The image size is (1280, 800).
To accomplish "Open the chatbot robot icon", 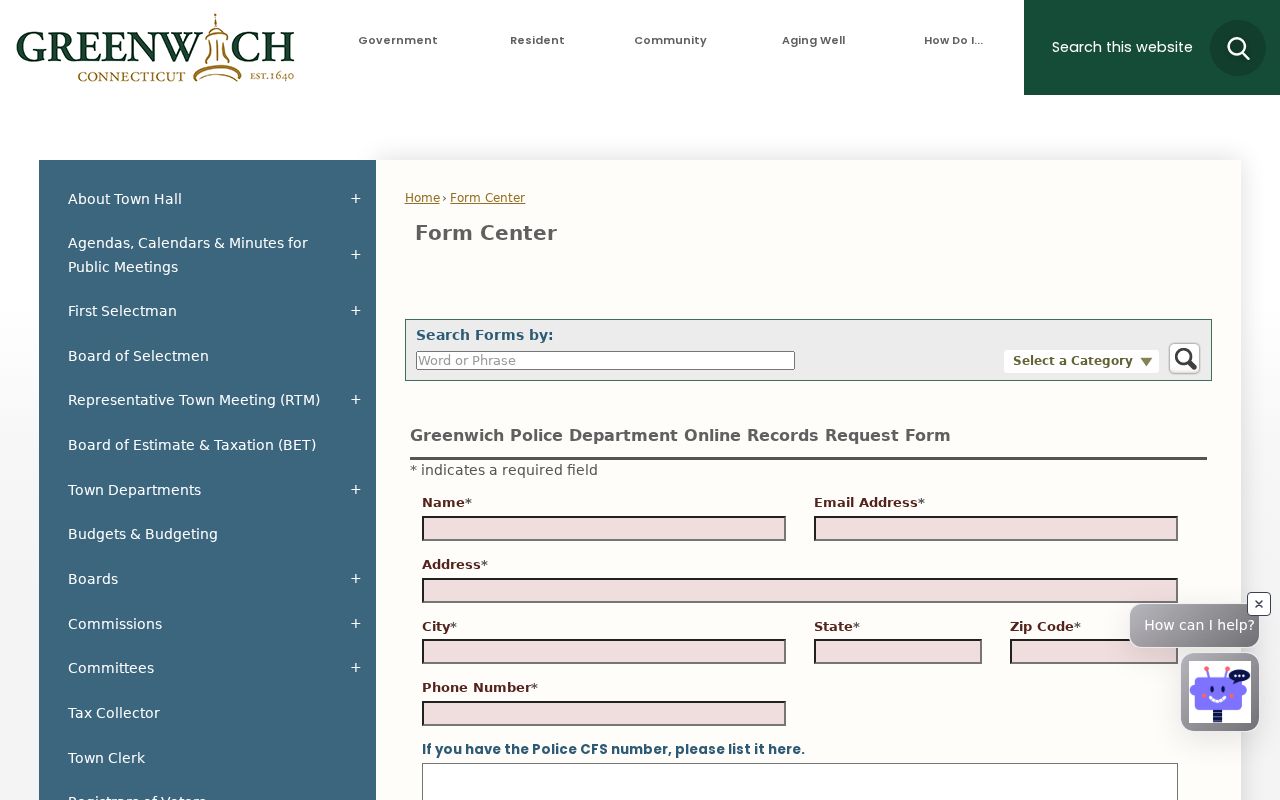I will click(x=1220, y=692).
